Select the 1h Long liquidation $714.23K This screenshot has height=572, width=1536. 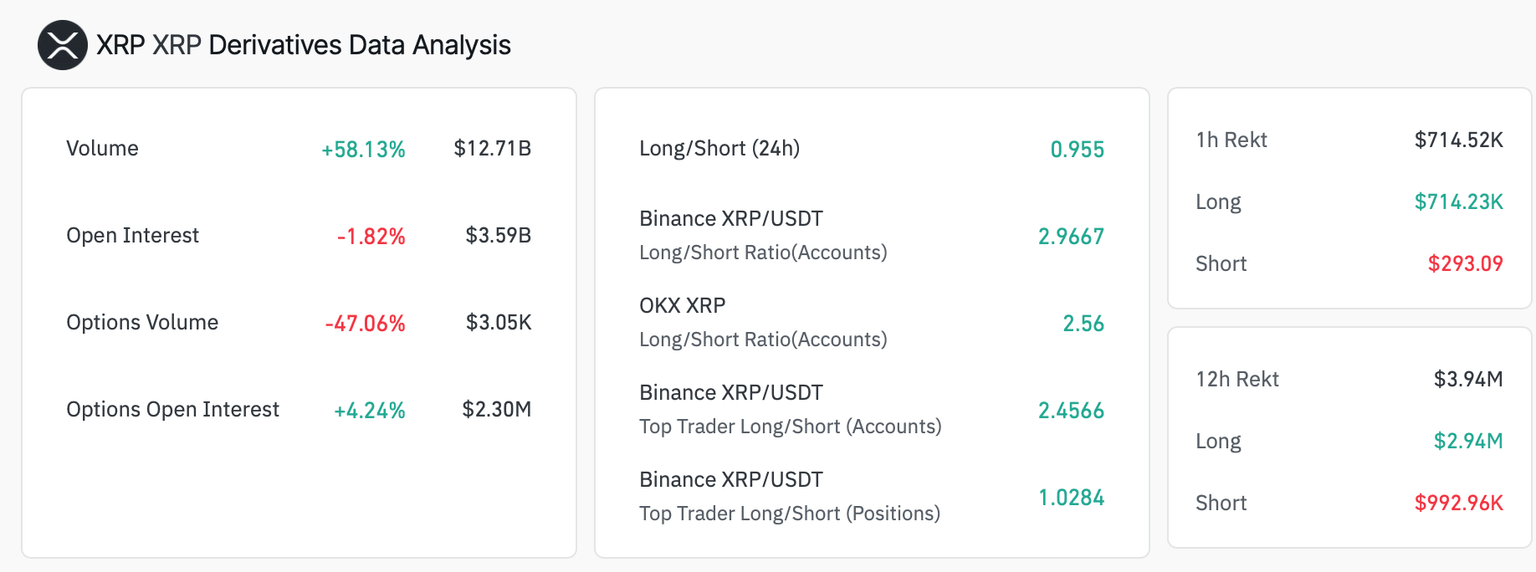pyautogui.click(x=1458, y=202)
